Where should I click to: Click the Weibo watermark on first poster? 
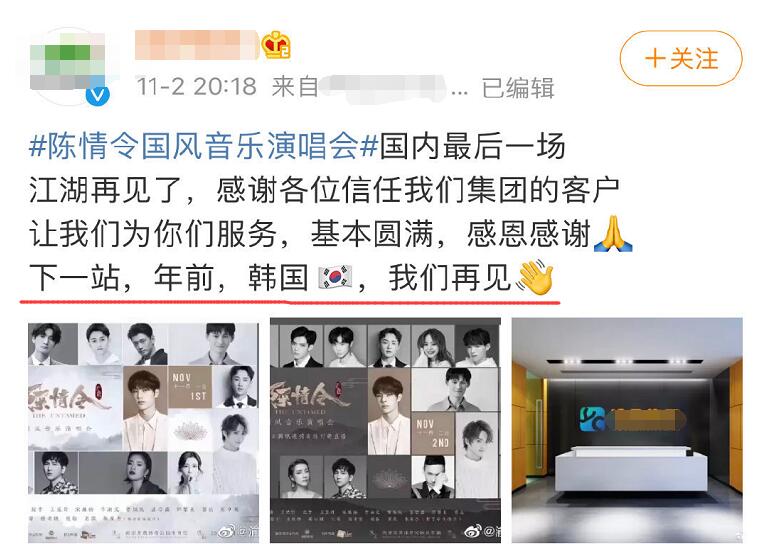coord(238,531)
